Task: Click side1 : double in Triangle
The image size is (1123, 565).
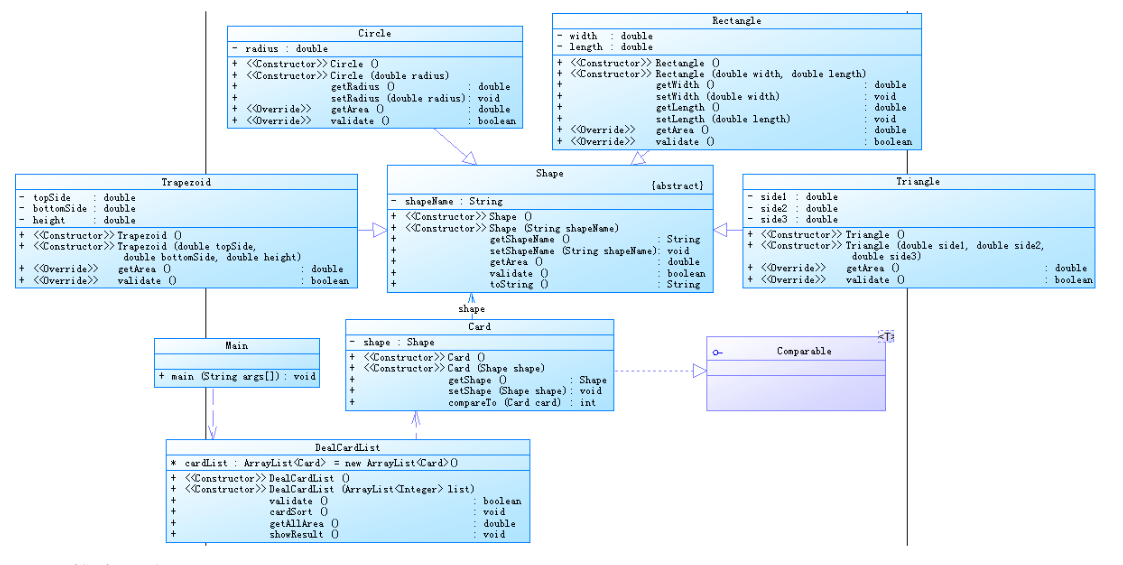Action: 799,197
